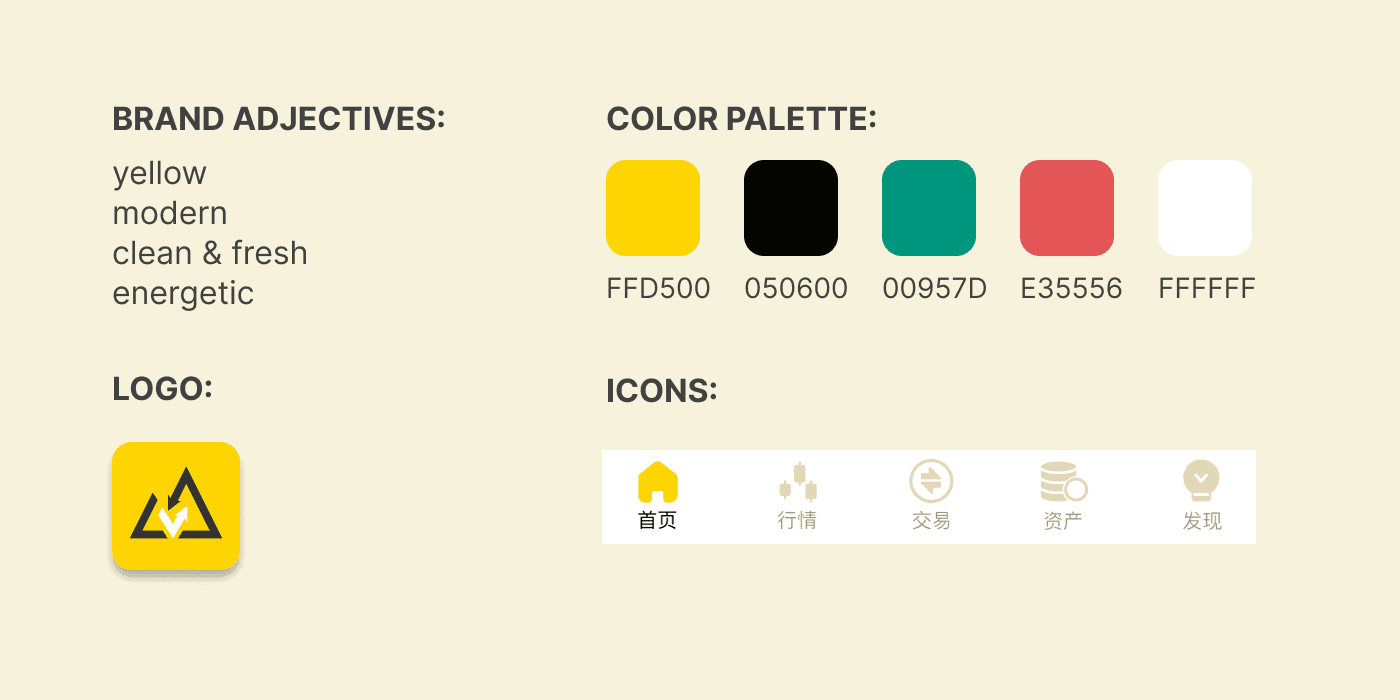Screen dimensions: 1400x700
Task: Click the BRAND ADJECTIVES heading
Action: pyautogui.click(x=279, y=119)
